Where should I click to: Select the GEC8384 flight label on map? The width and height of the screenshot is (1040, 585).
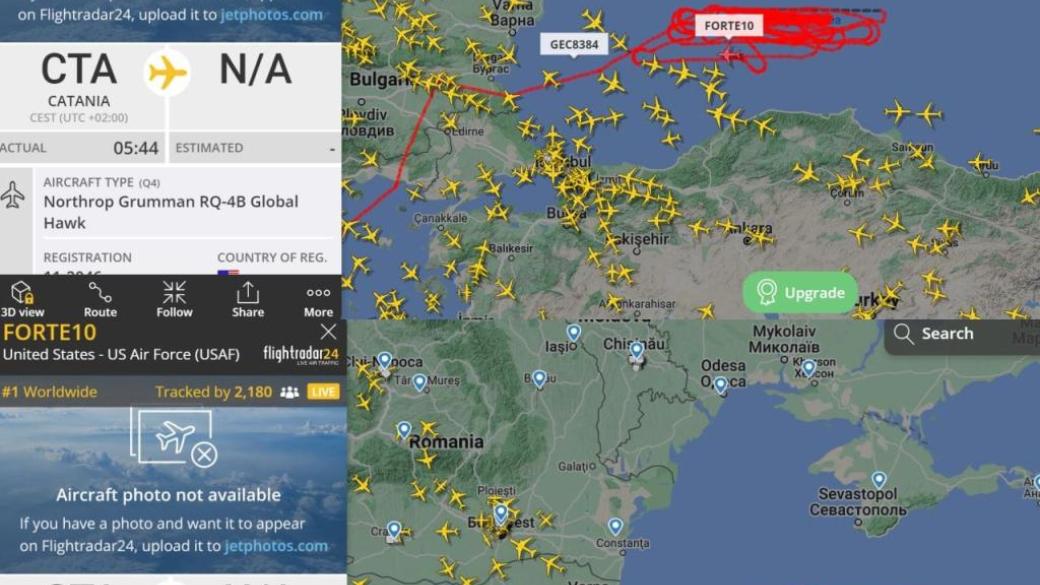click(574, 44)
